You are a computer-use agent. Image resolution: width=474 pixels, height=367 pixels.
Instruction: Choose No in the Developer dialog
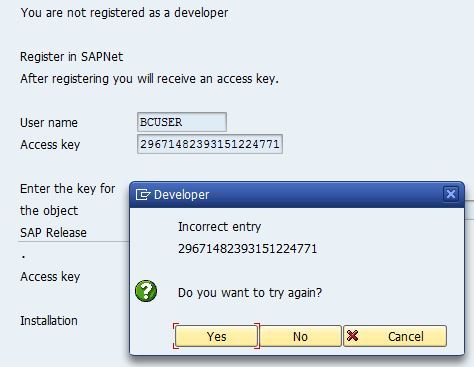pos(300,336)
